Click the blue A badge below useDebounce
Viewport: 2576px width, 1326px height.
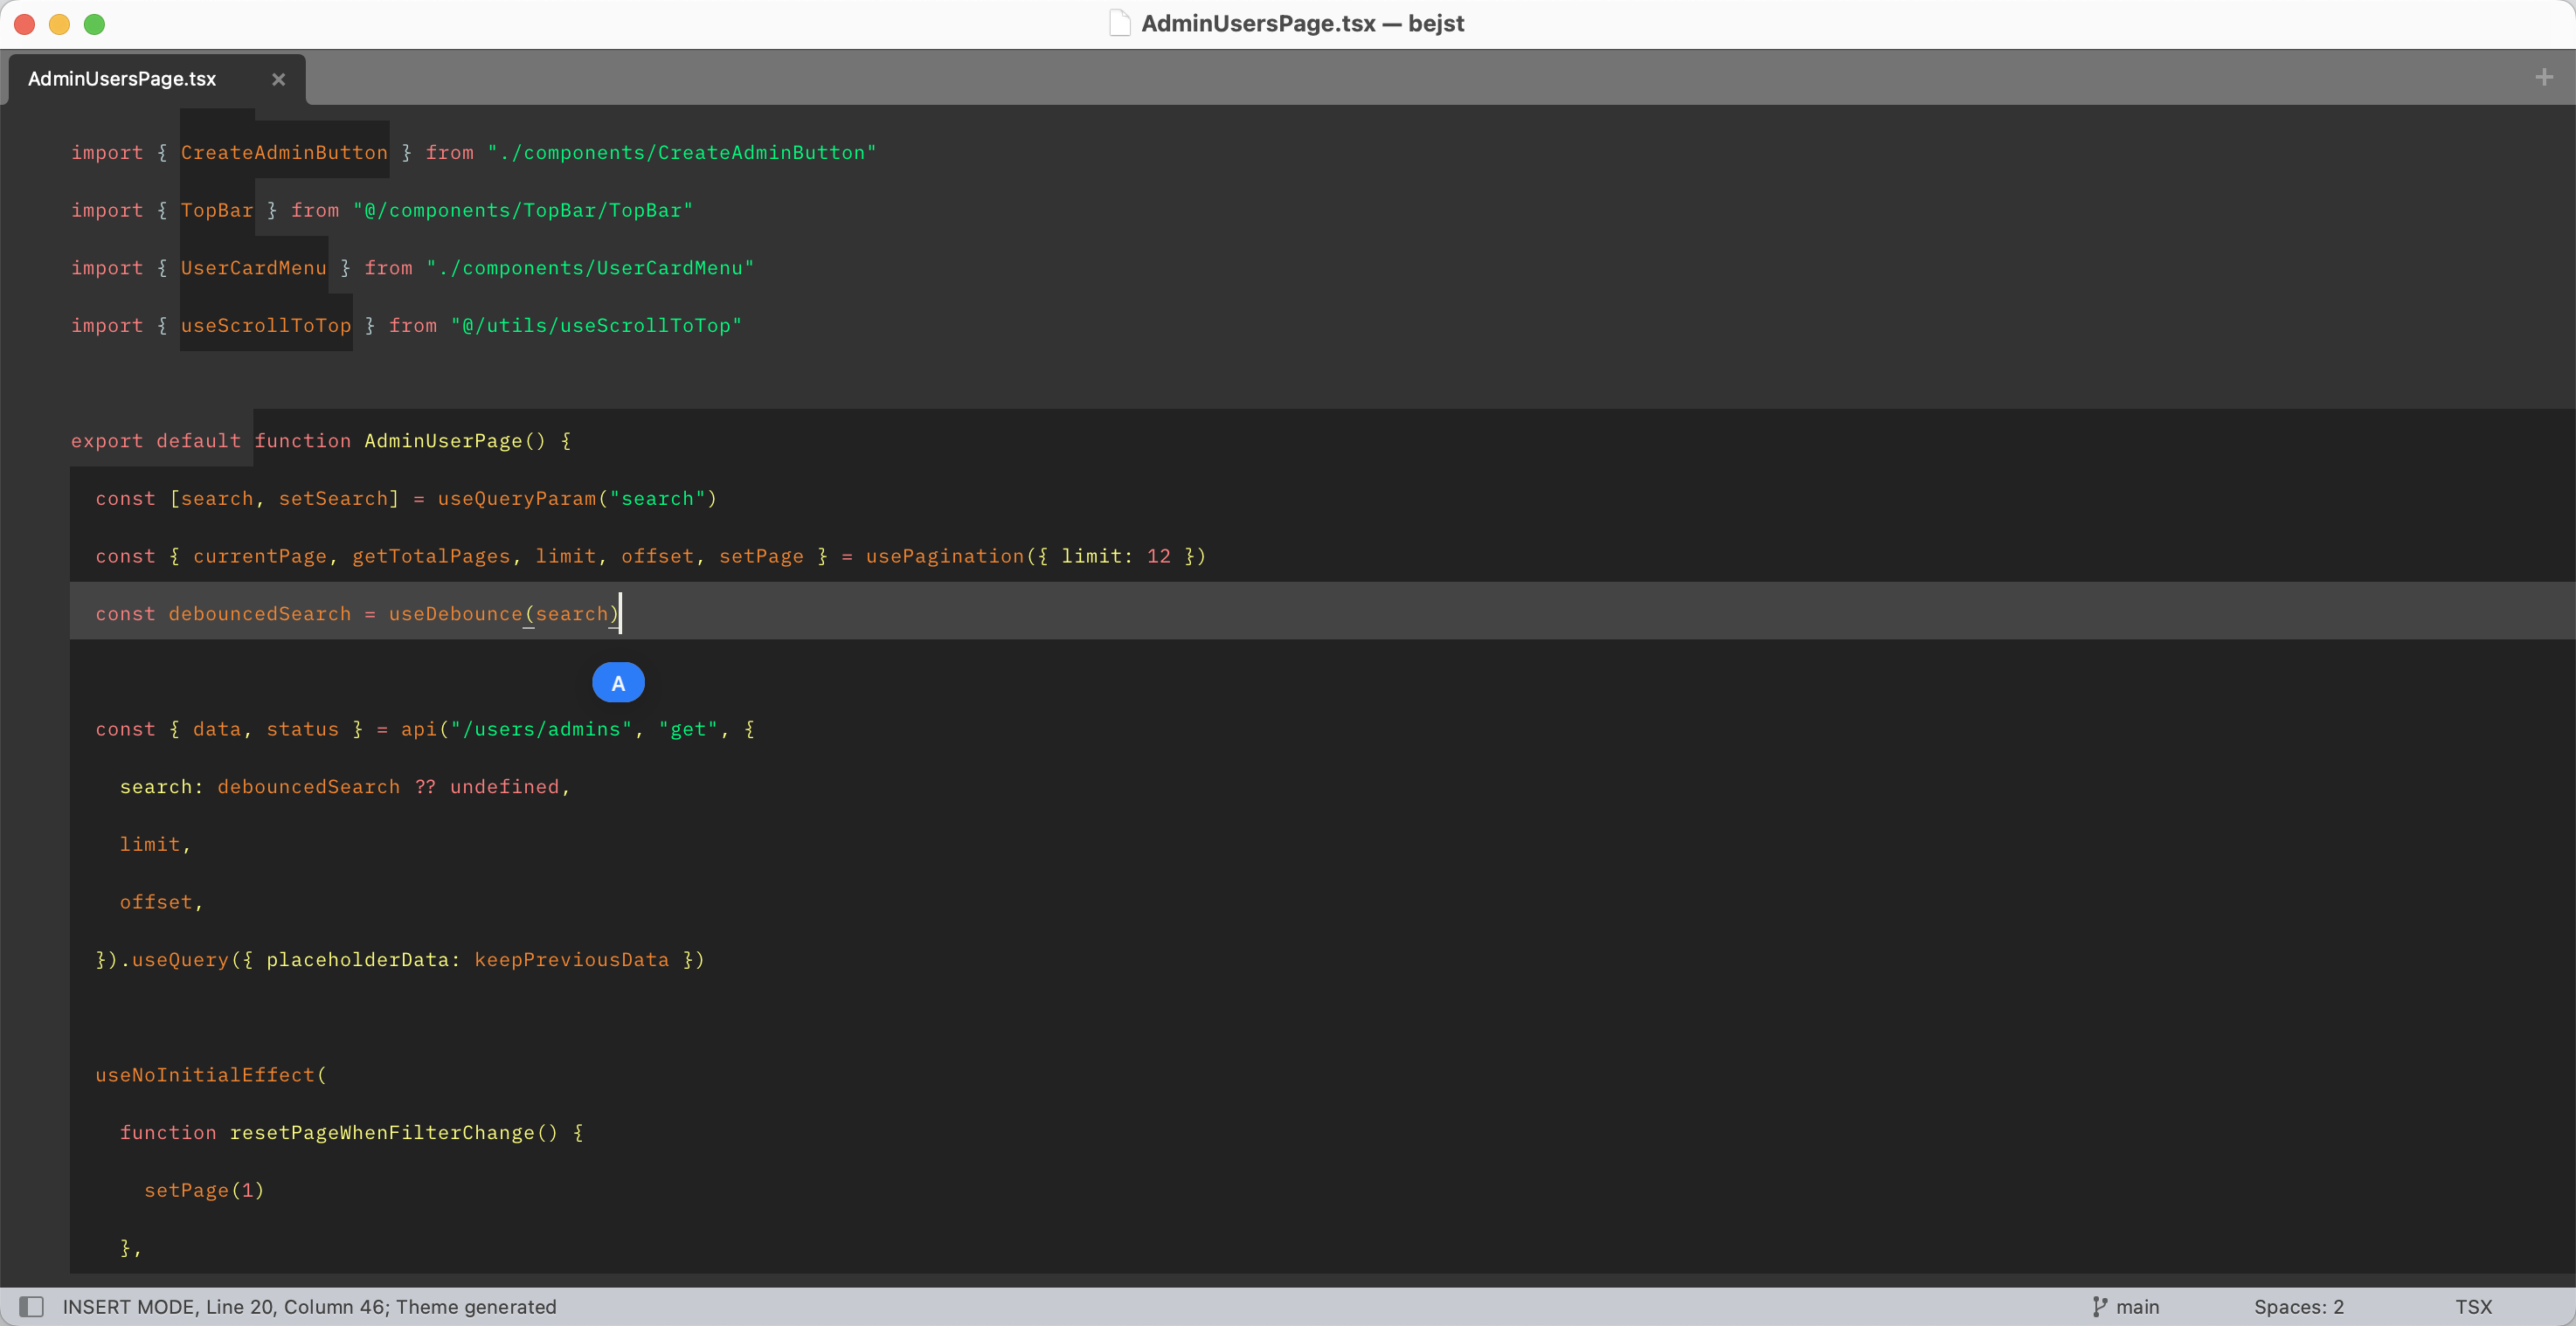(x=618, y=683)
